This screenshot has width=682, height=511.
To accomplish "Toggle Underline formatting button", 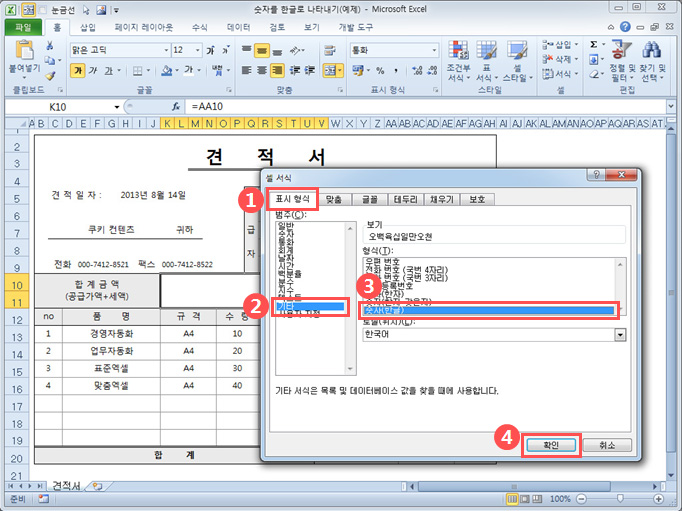I will pos(108,70).
